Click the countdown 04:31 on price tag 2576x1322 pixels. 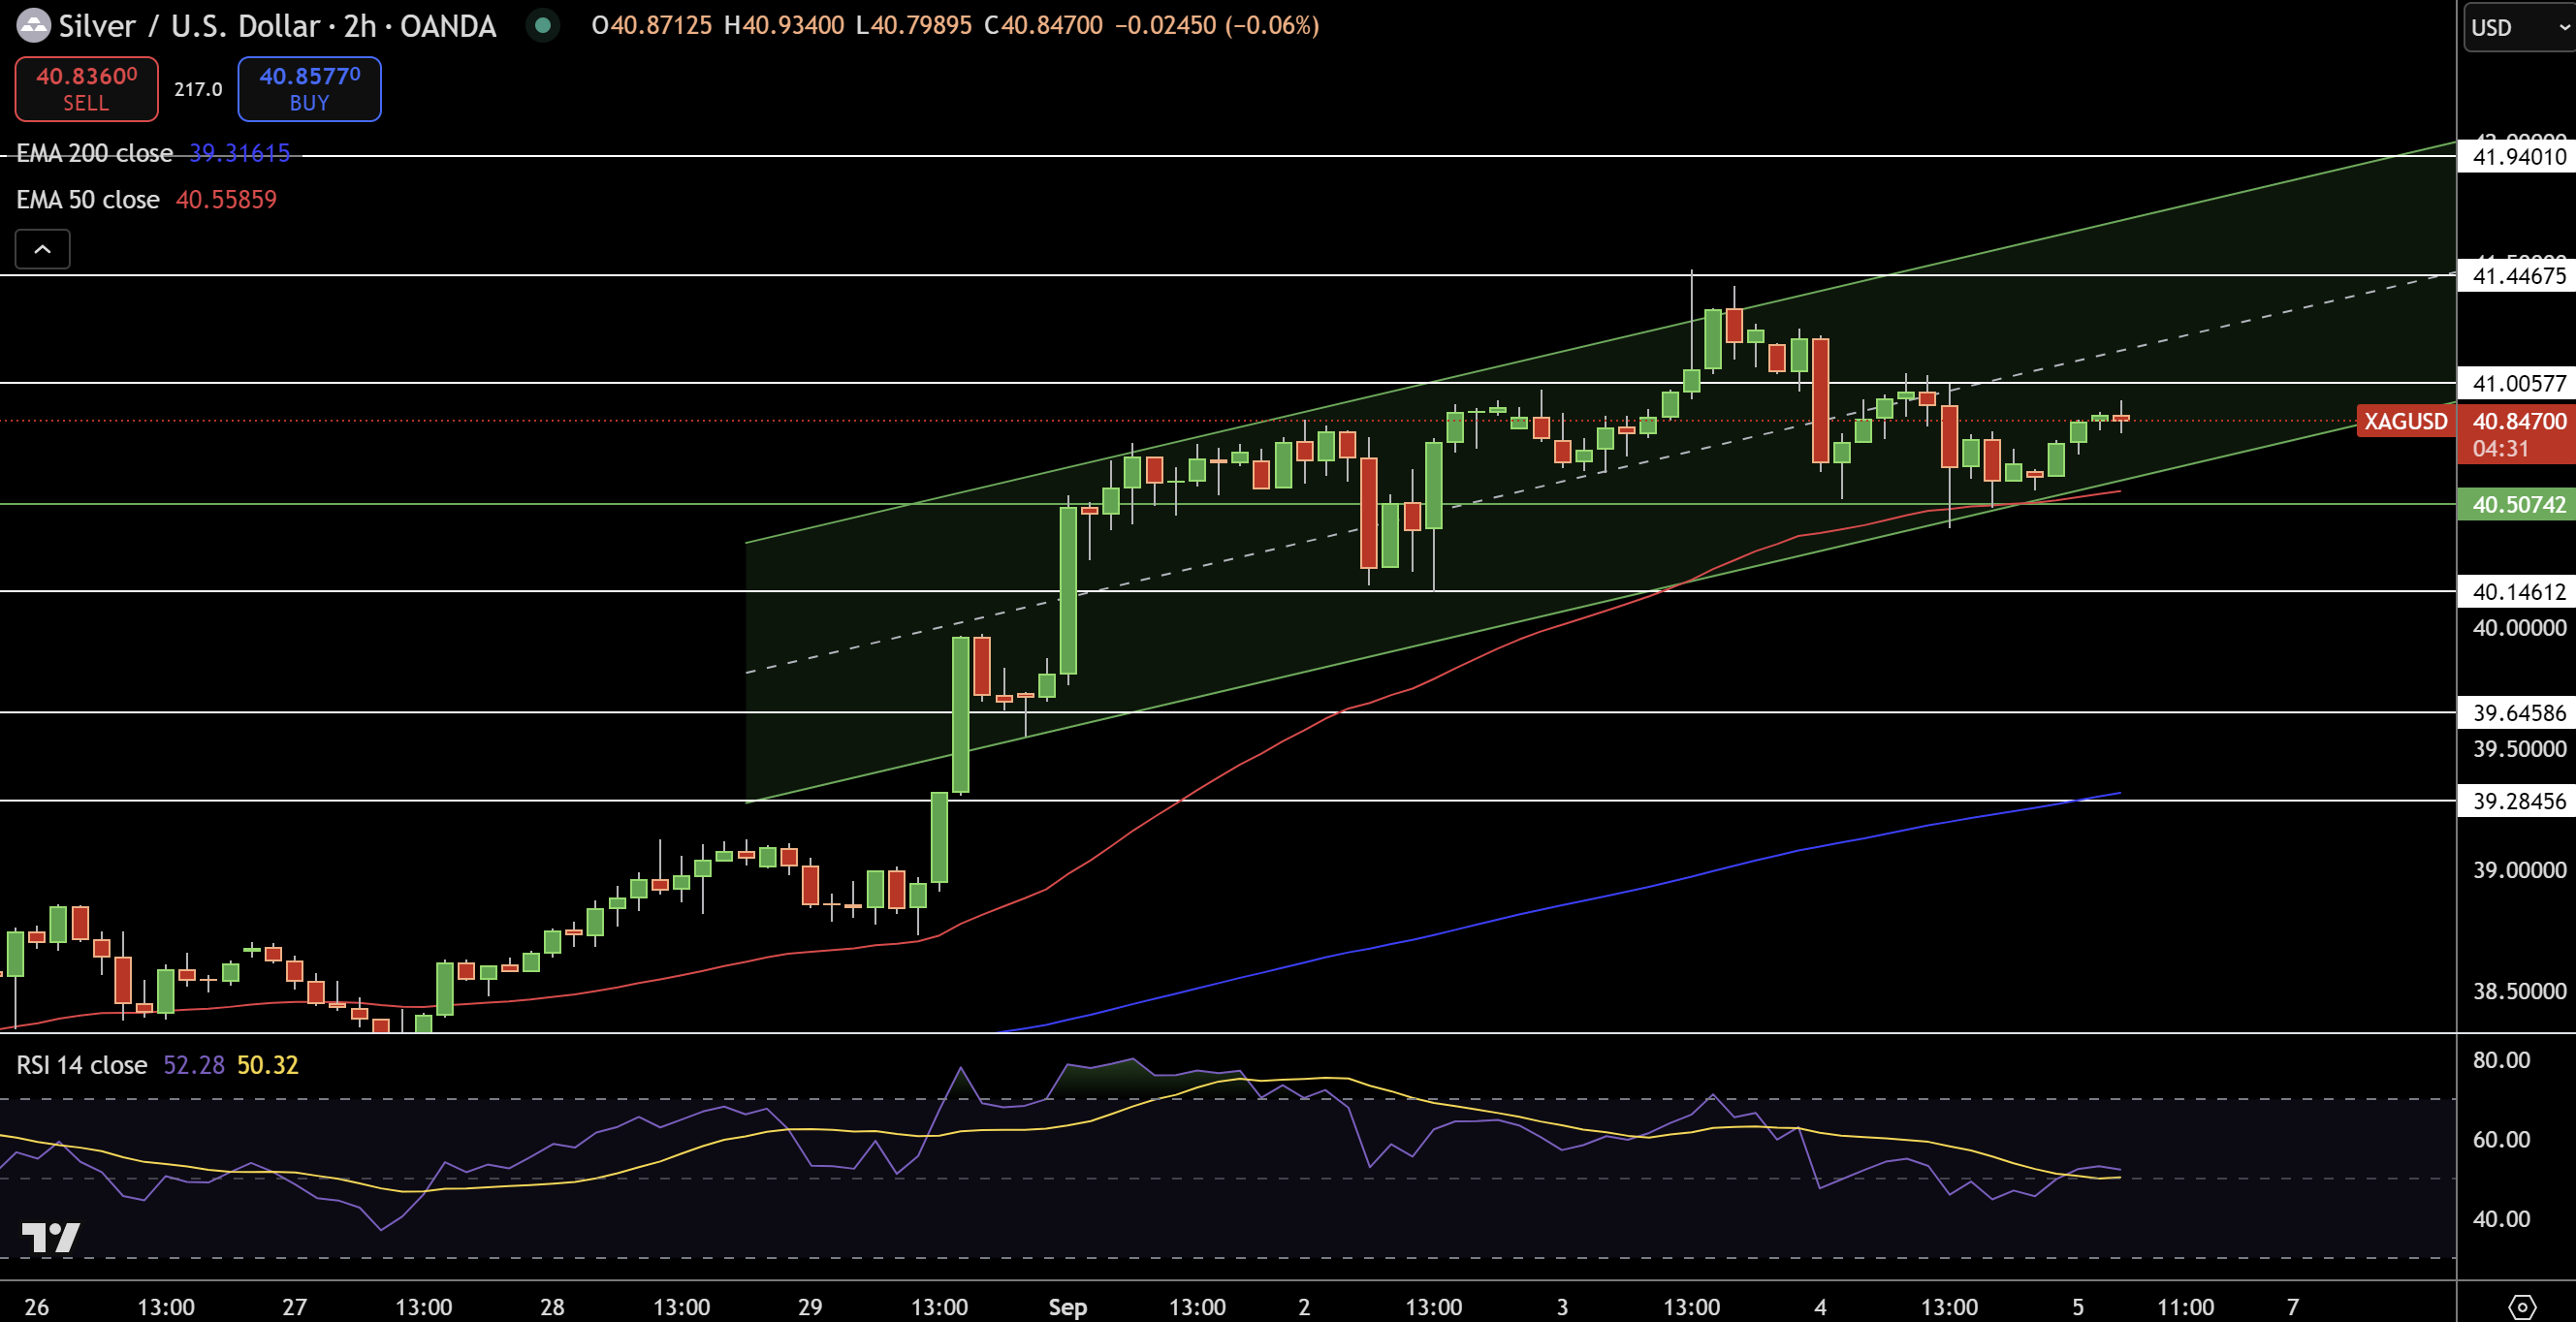point(2500,449)
